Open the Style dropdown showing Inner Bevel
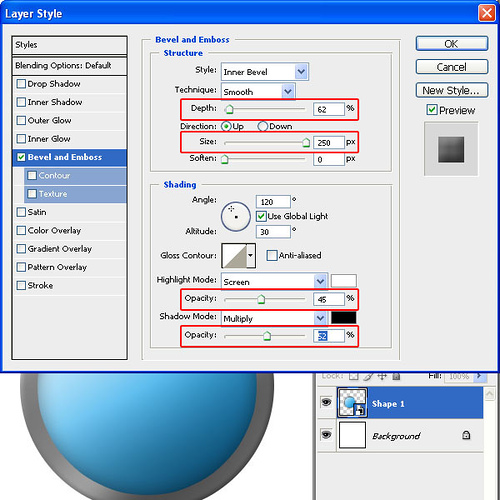 click(x=265, y=72)
